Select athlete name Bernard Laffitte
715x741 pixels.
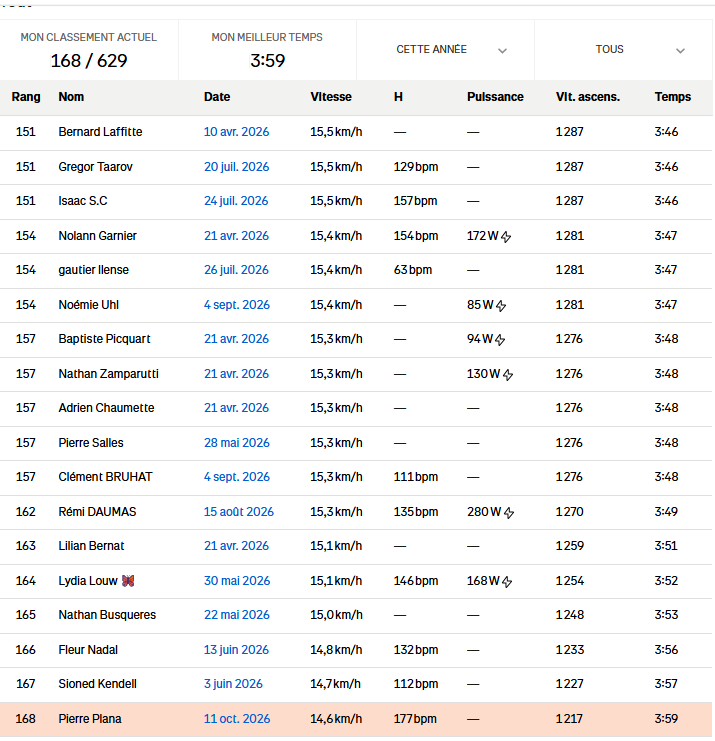(100, 132)
